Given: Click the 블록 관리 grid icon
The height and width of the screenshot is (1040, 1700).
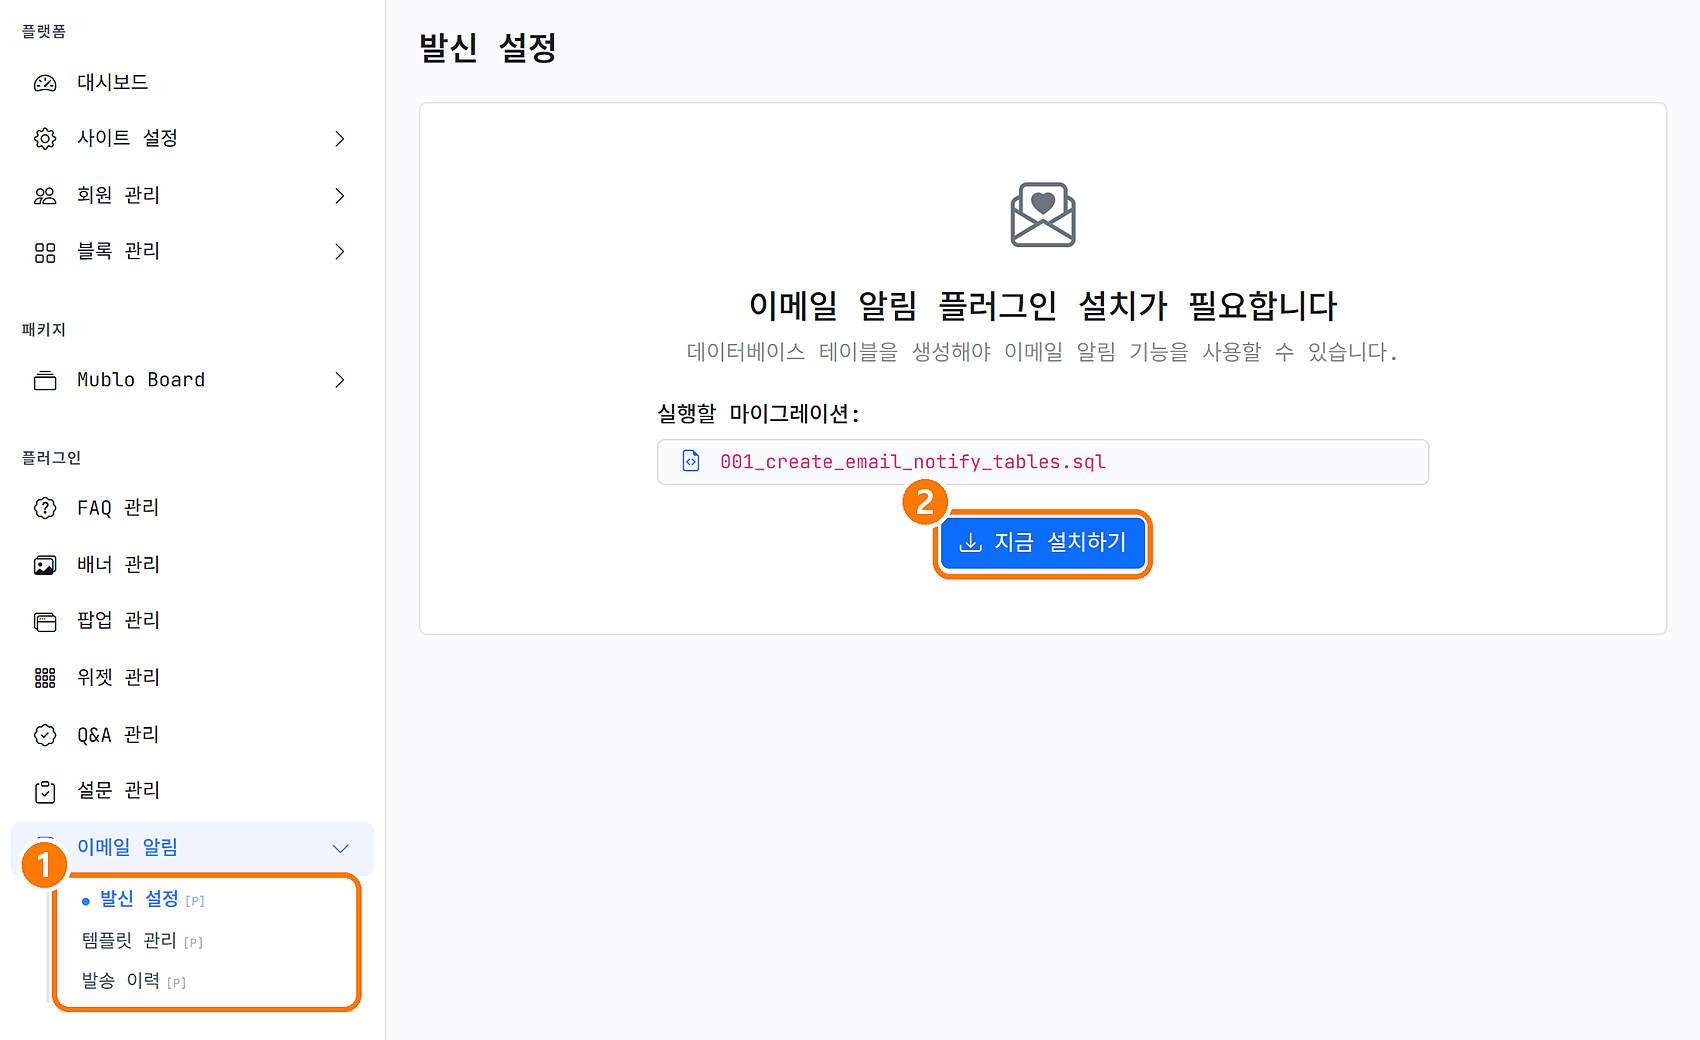Looking at the screenshot, I should pyautogui.click(x=45, y=252).
